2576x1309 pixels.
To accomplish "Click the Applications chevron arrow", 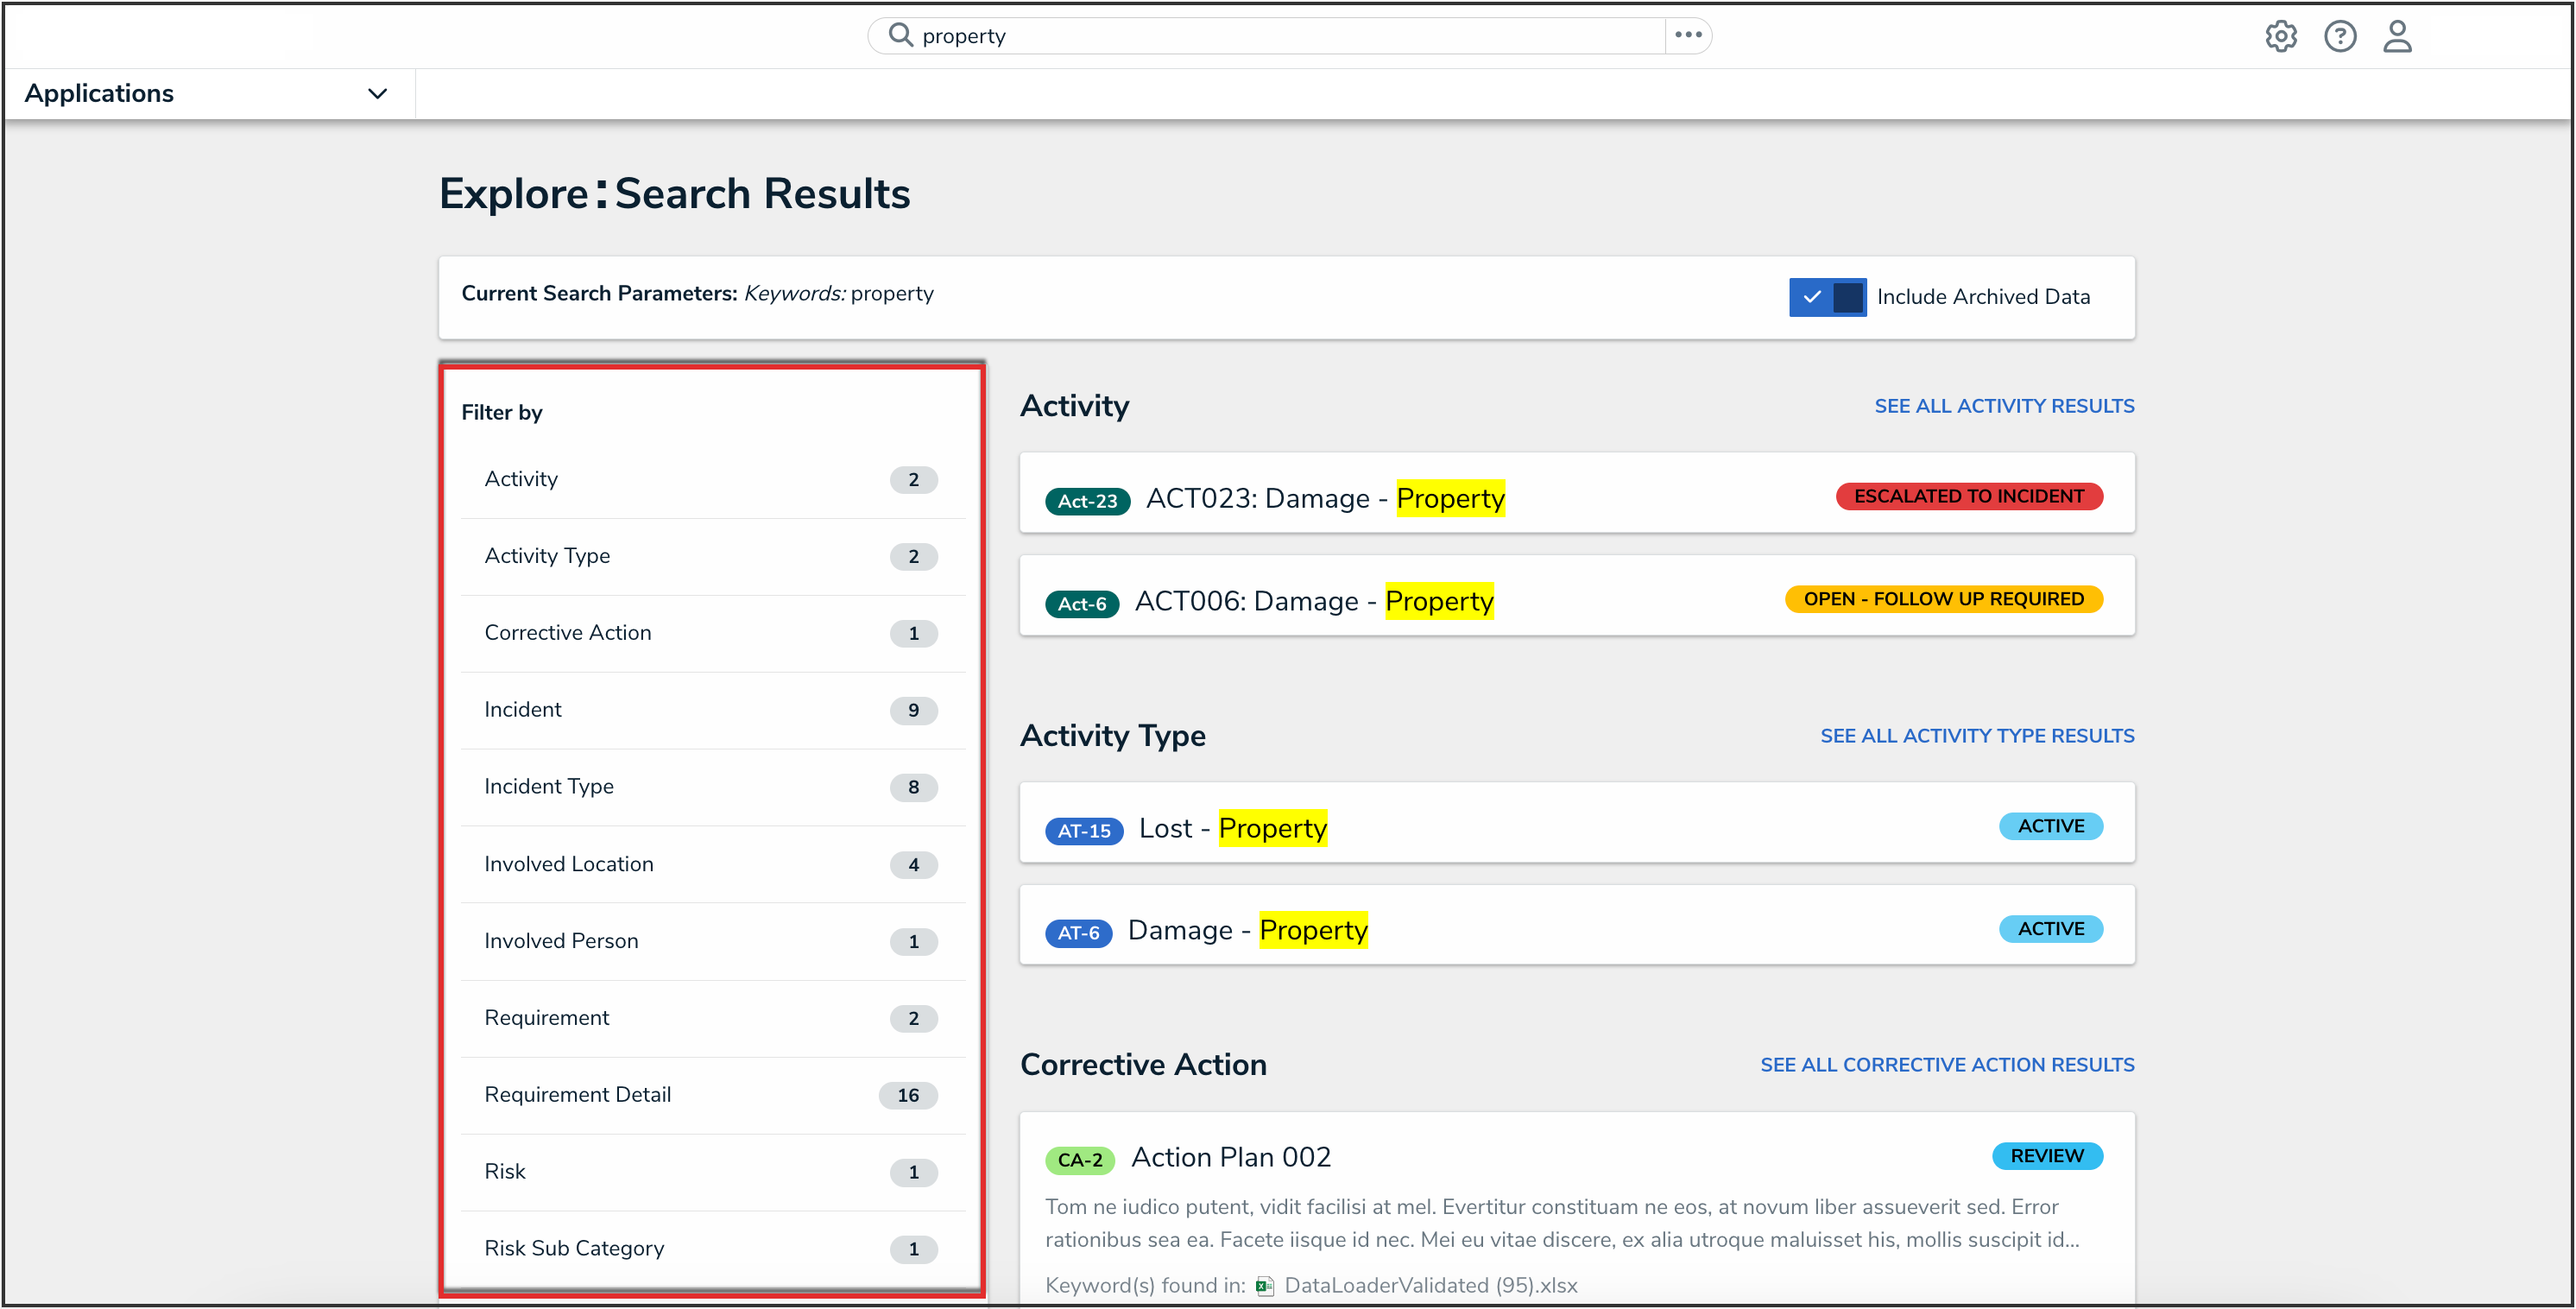I will [377, 94].
